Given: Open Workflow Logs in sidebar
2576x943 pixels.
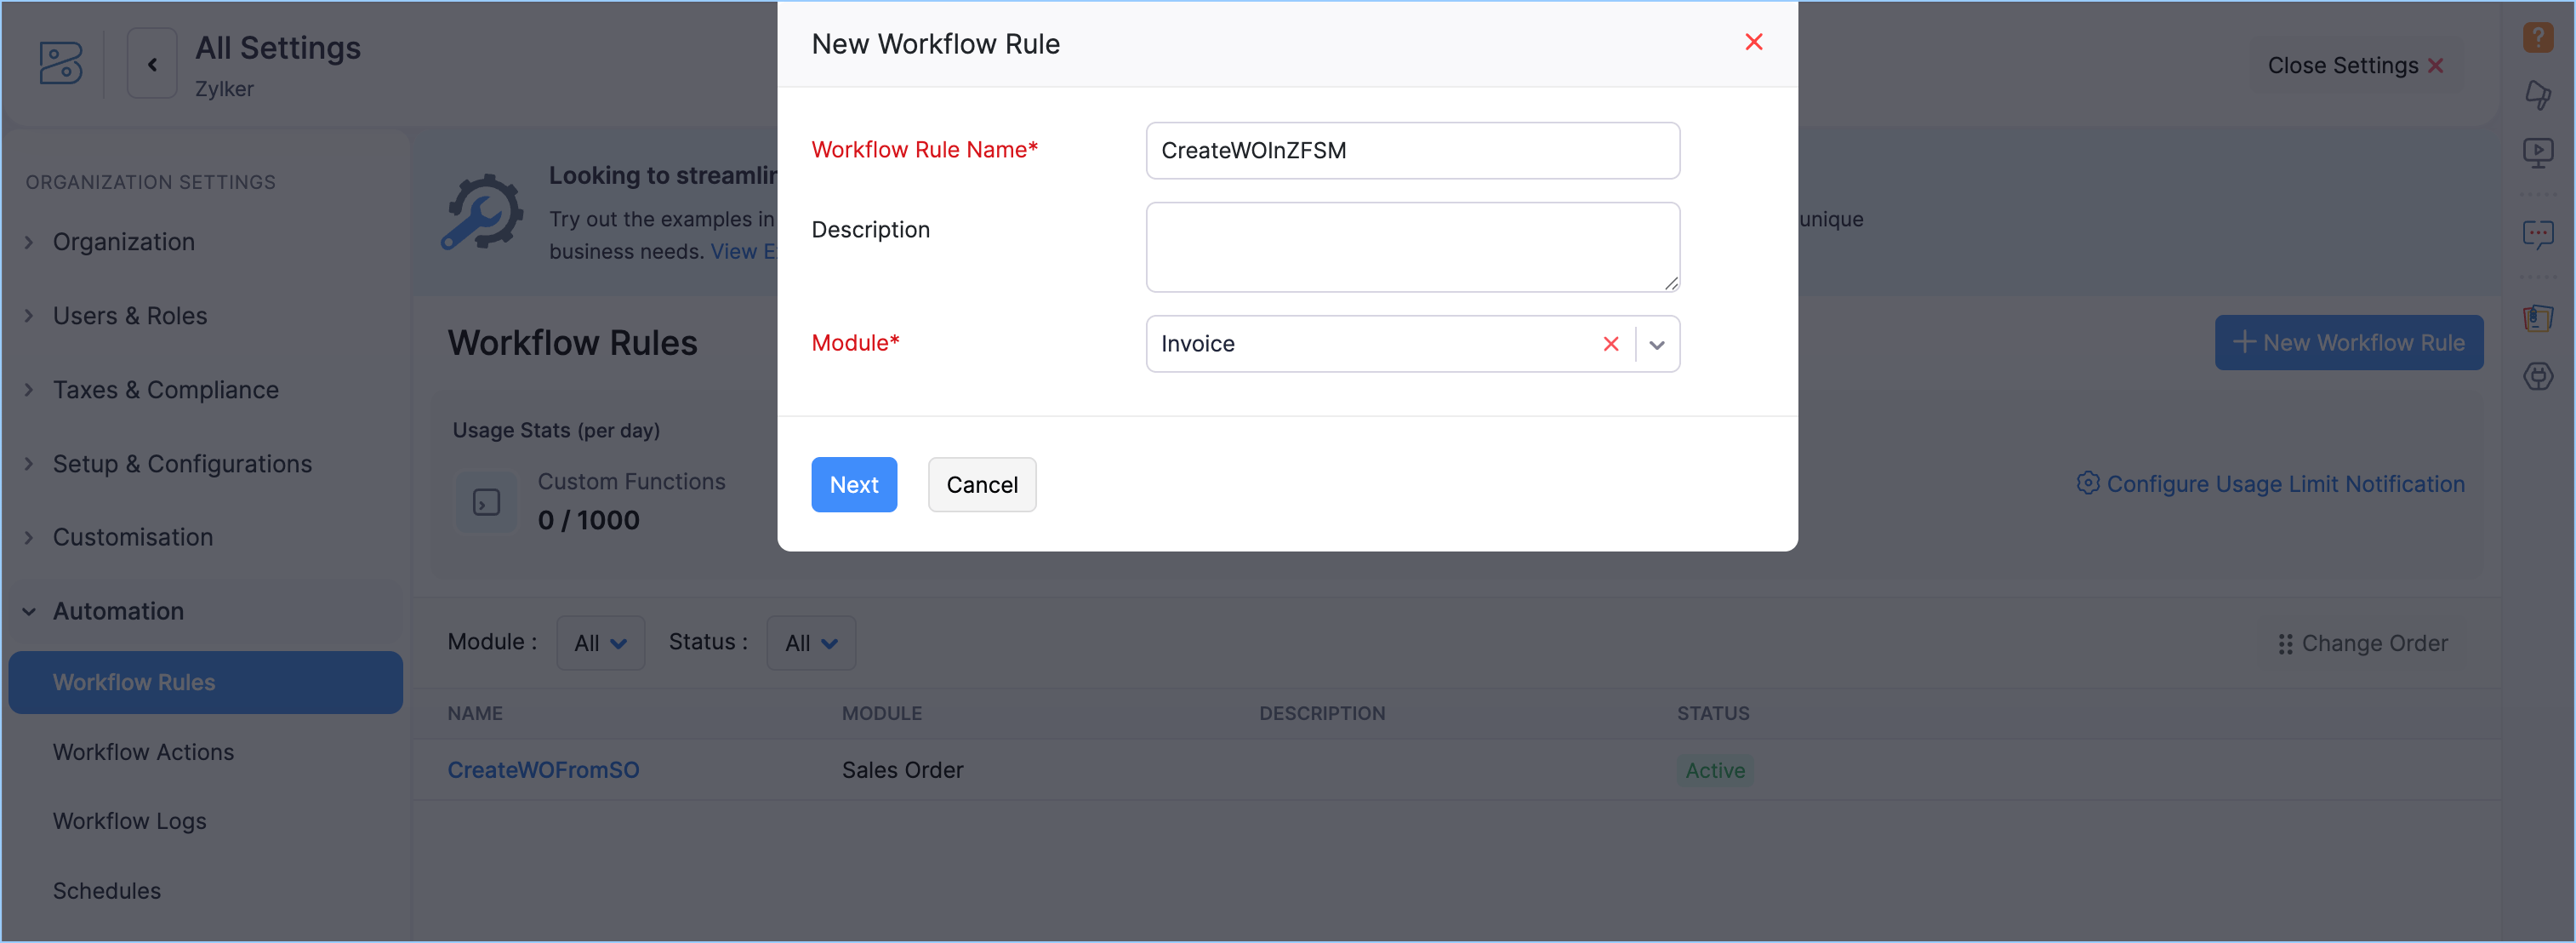Looking at the screenshot, I should coord(129,821).
